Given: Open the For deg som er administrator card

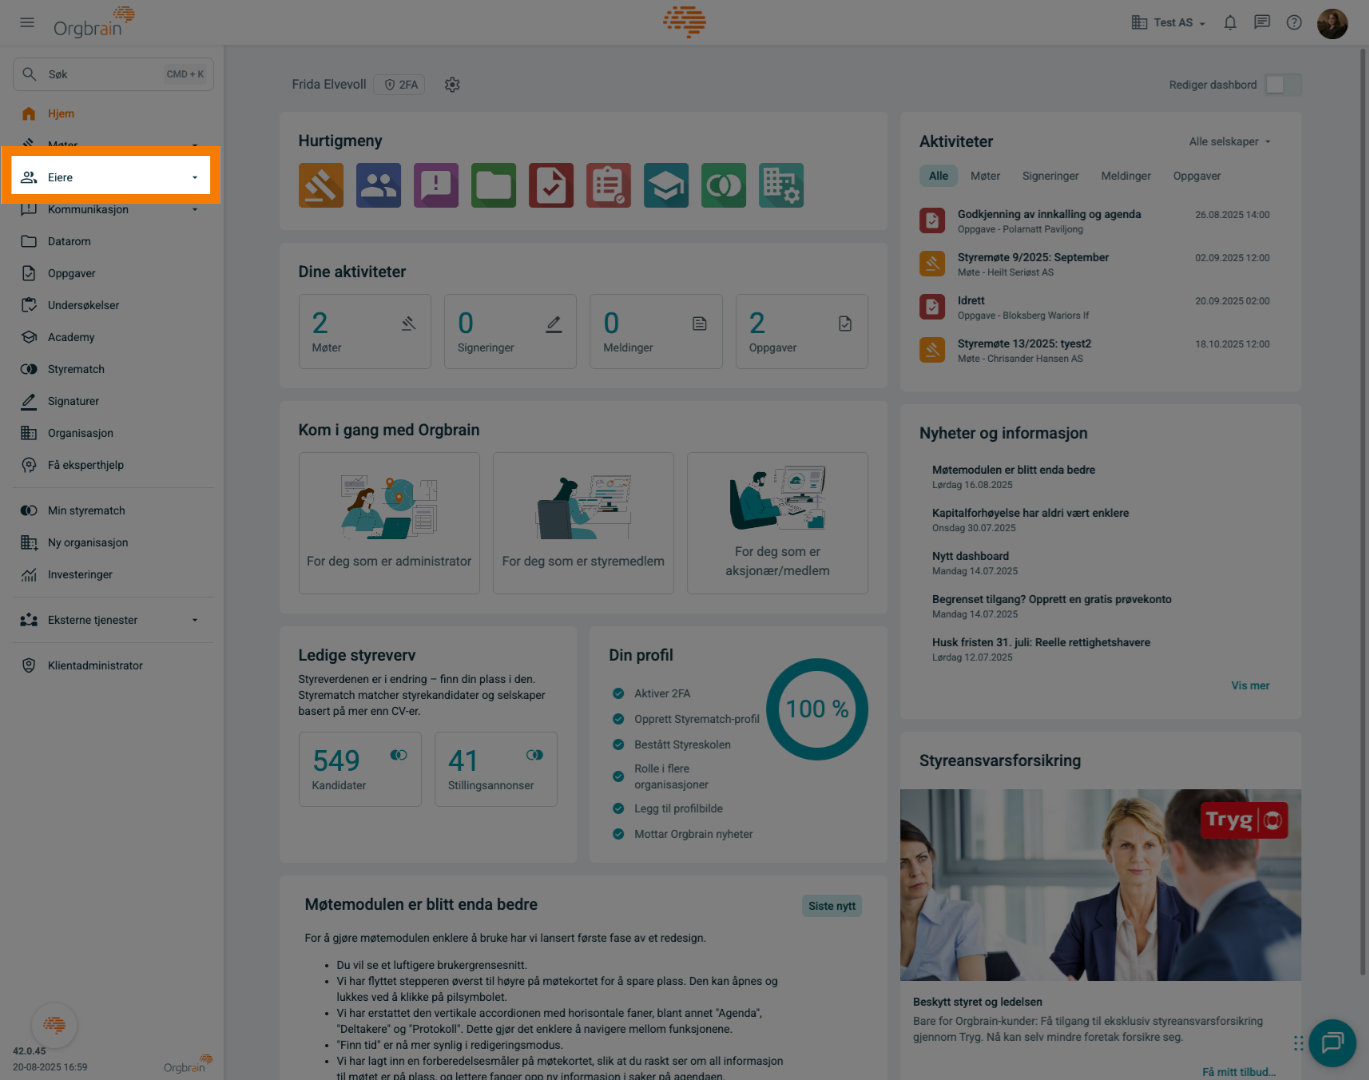Looking at the screenshot, I should [389, 523].
